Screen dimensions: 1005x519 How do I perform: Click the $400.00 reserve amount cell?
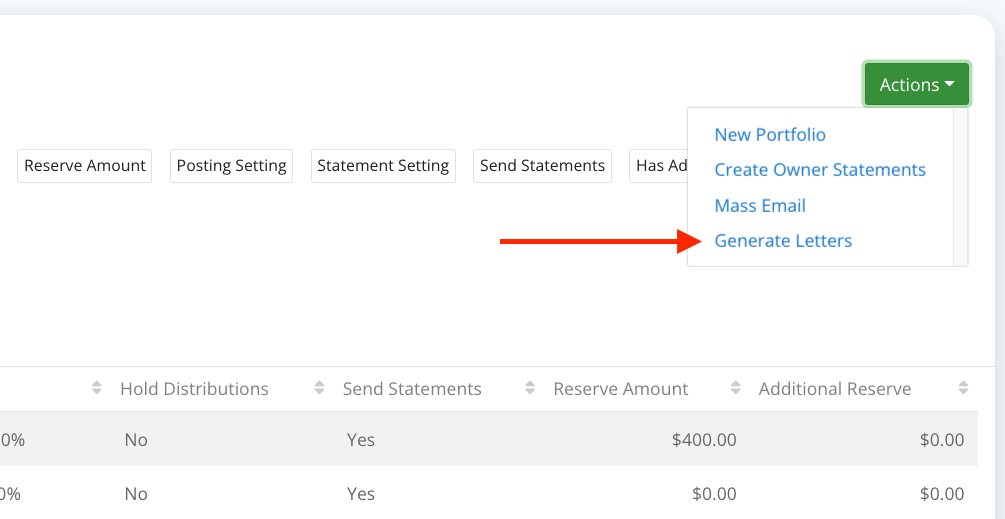(704, 440)
